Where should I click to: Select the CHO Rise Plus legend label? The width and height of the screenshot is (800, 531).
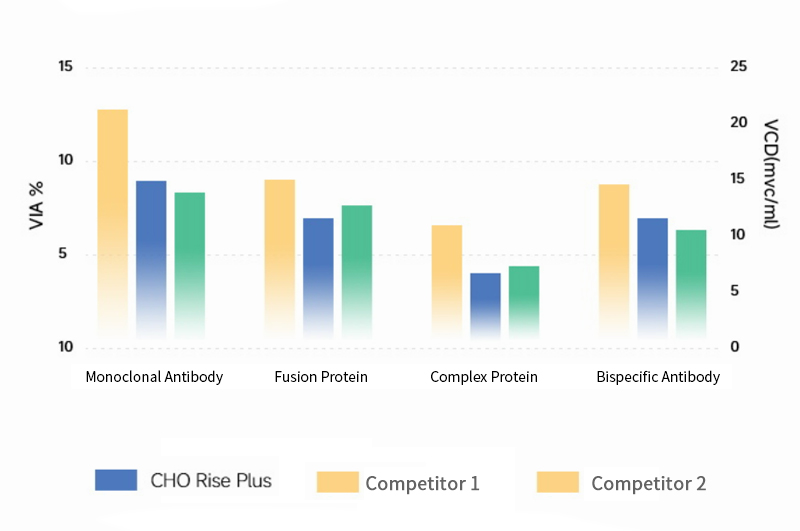210,481
